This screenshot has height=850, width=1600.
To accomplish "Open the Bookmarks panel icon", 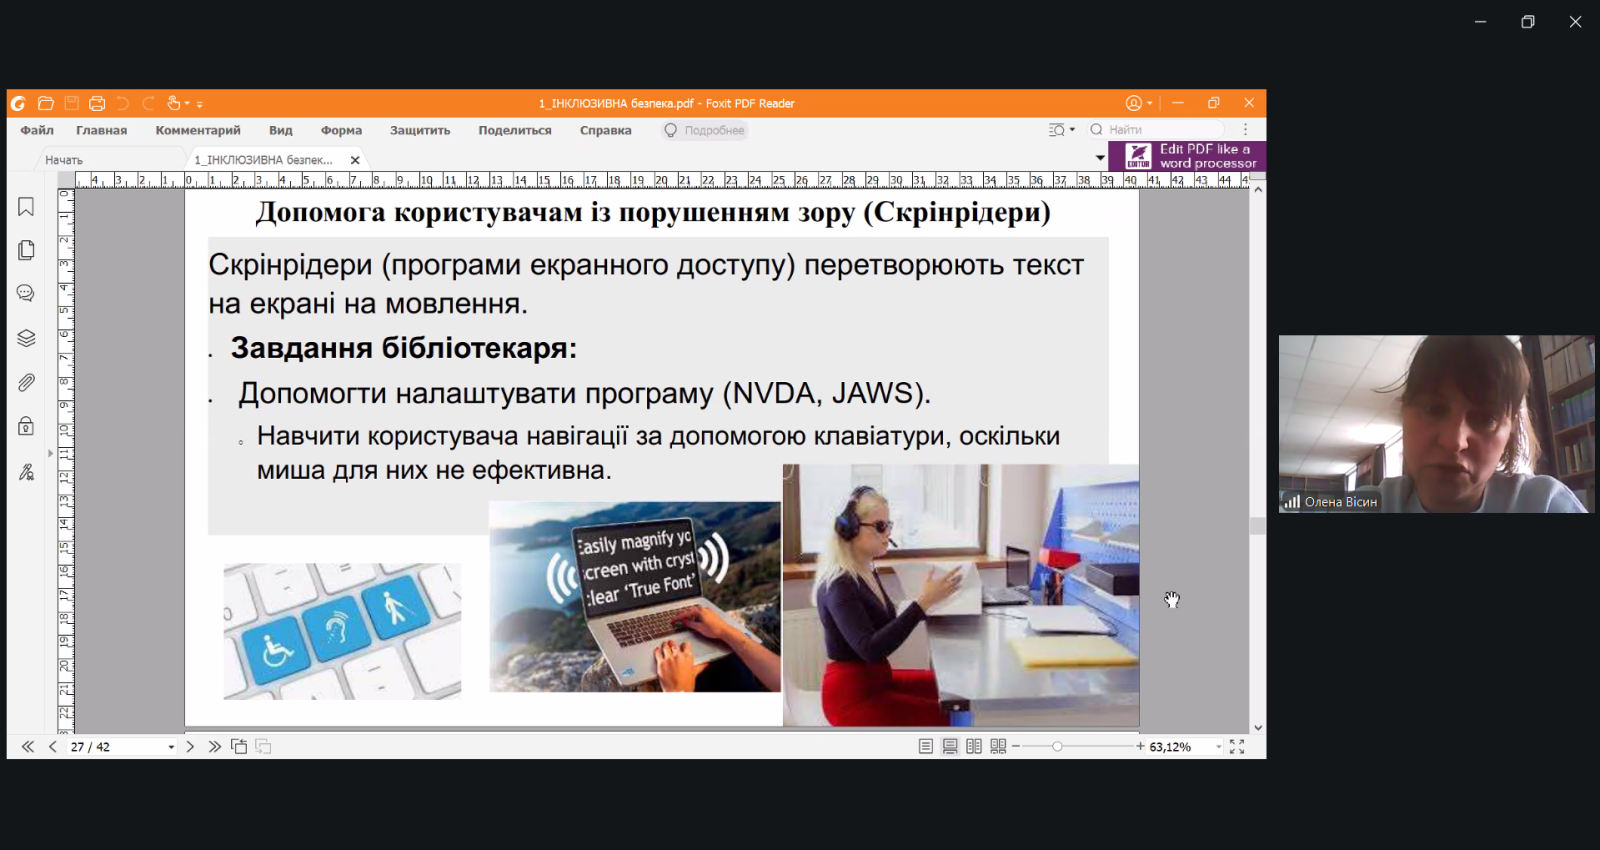I will click(26, 207).
